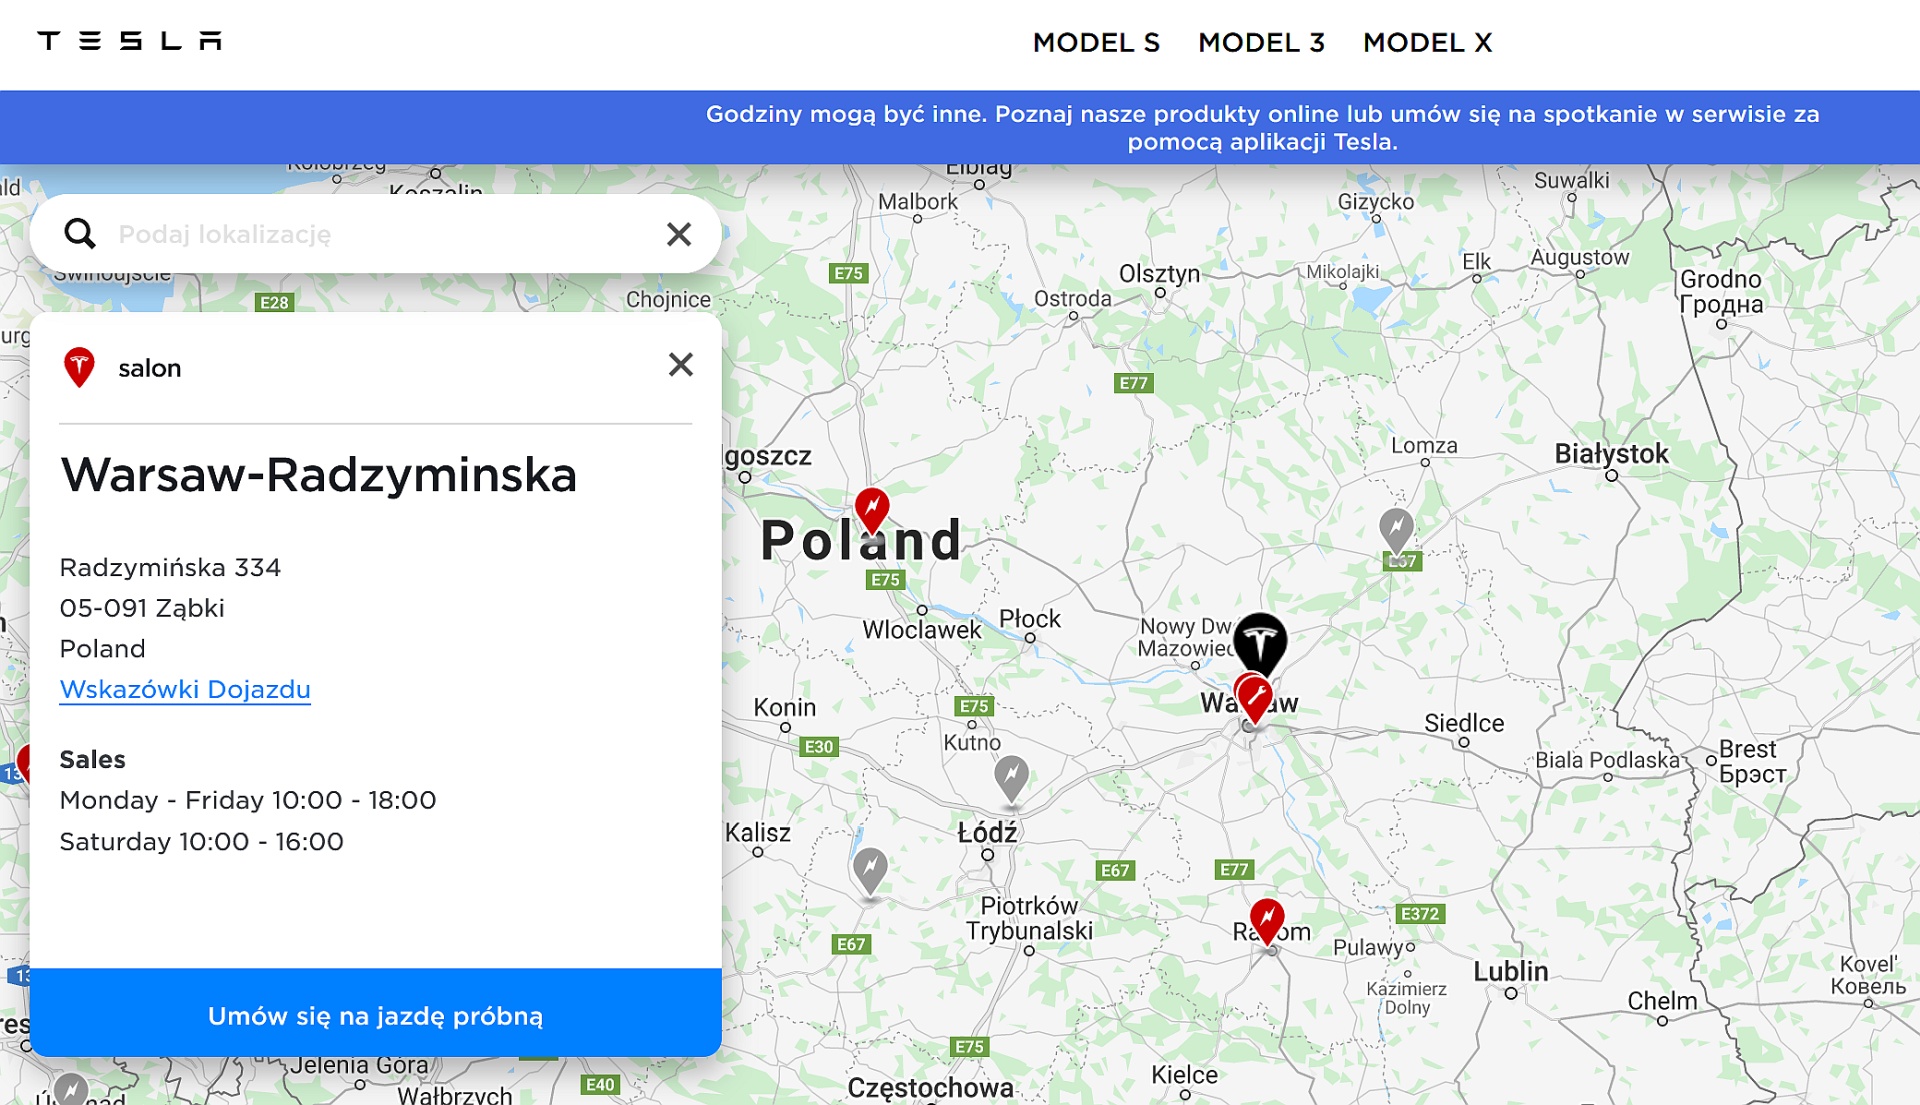The image size is (1920, 1105).
Task: Select the gray charger pin near bottom-left corner
Action: [x=71, y=1088]
